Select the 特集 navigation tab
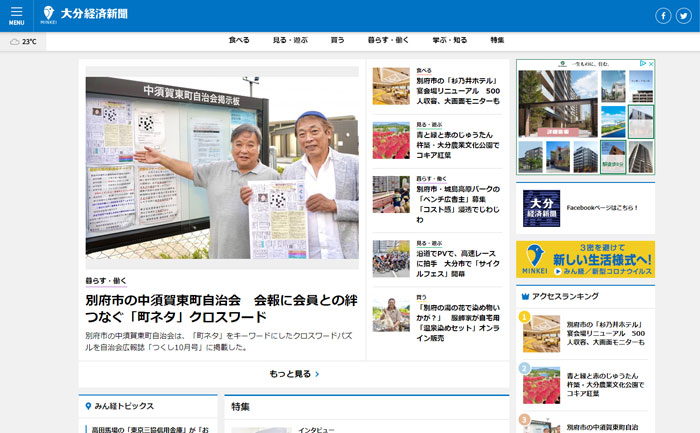This screenshot has height=433, width=700. (x=497, y=40)
